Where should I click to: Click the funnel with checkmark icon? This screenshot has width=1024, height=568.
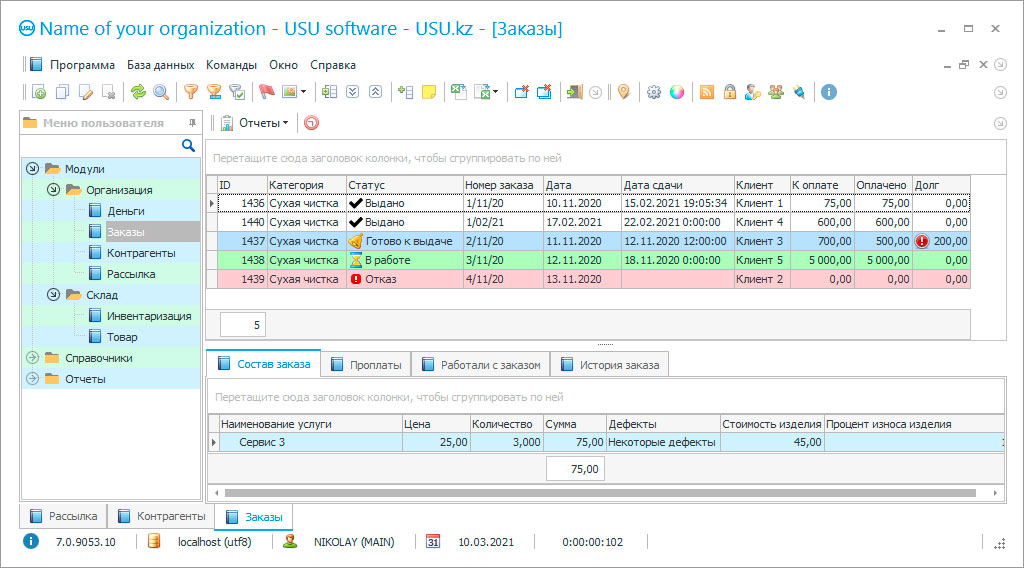[x=237, y=92]
